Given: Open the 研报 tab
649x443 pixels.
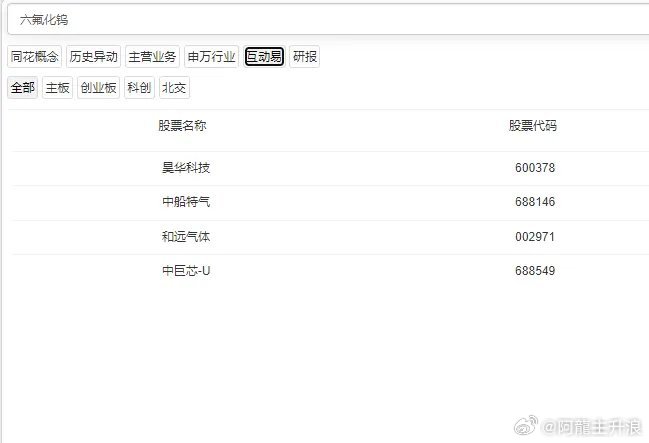Looking at the screenshot, I should pyautogui.click(x=305, y=56).
